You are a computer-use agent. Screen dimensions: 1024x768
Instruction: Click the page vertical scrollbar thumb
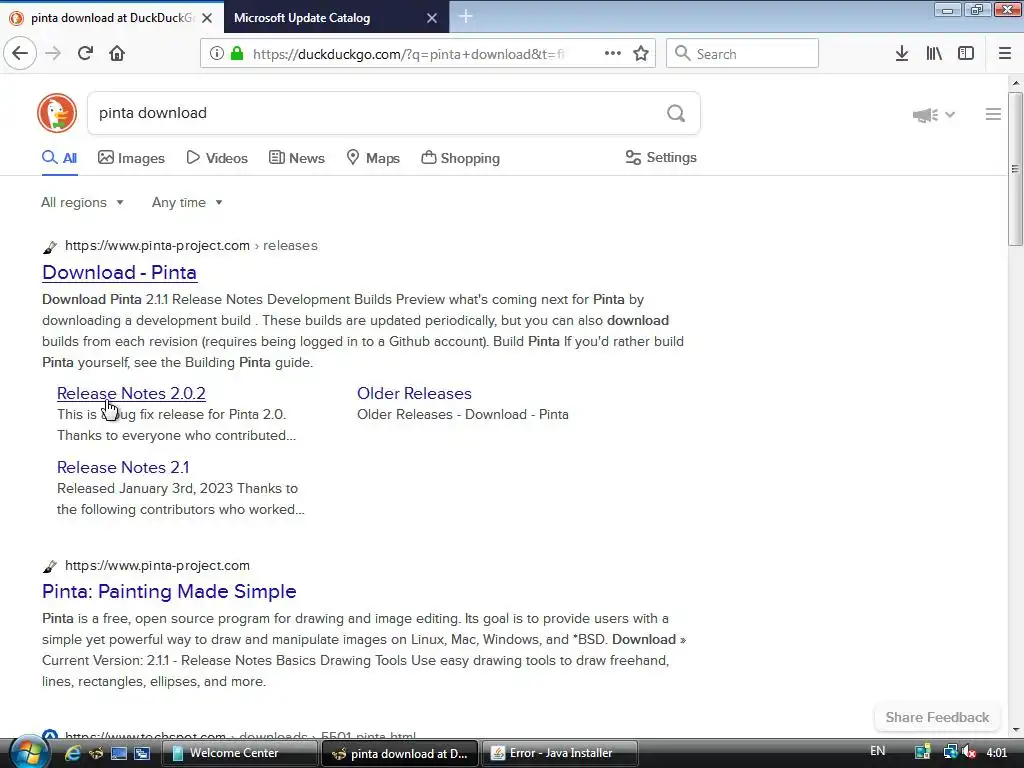pyautogui.click(x=1015, y=168)
